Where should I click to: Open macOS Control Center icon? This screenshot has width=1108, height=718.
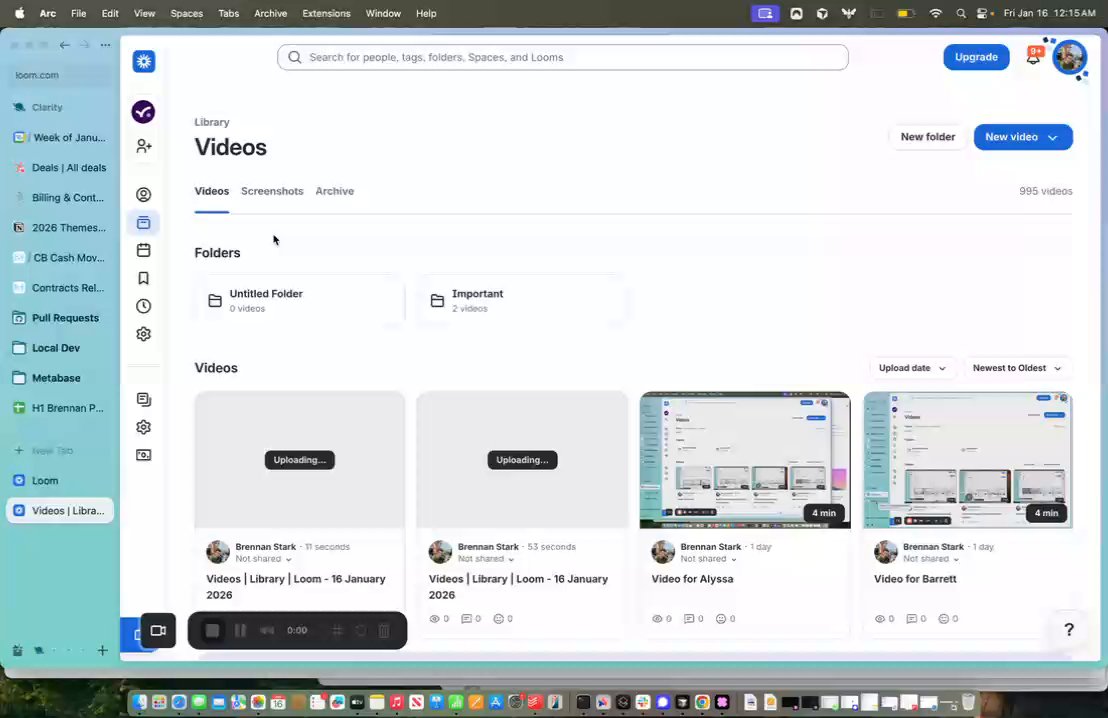click(982, 13)
